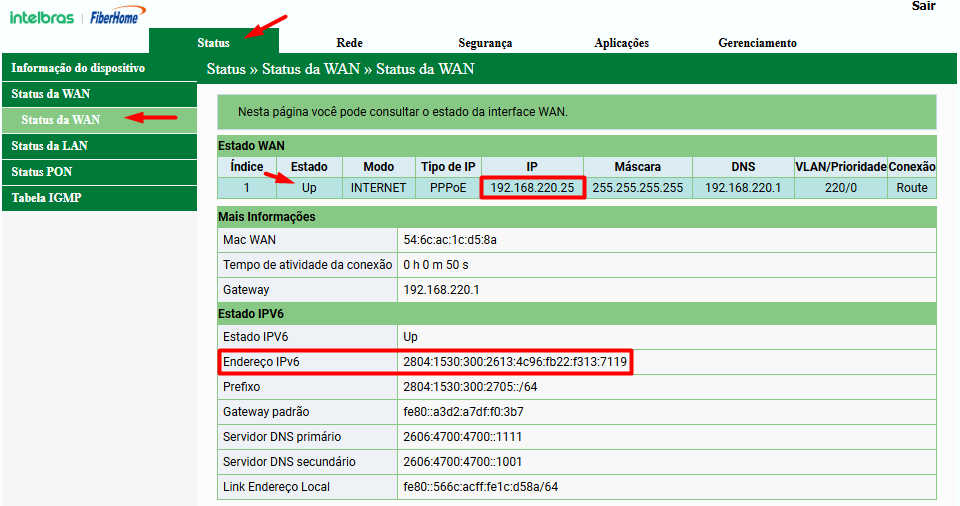Click the Conexão column header
This screenshot has width=960, height=506.
pos(912,167)
